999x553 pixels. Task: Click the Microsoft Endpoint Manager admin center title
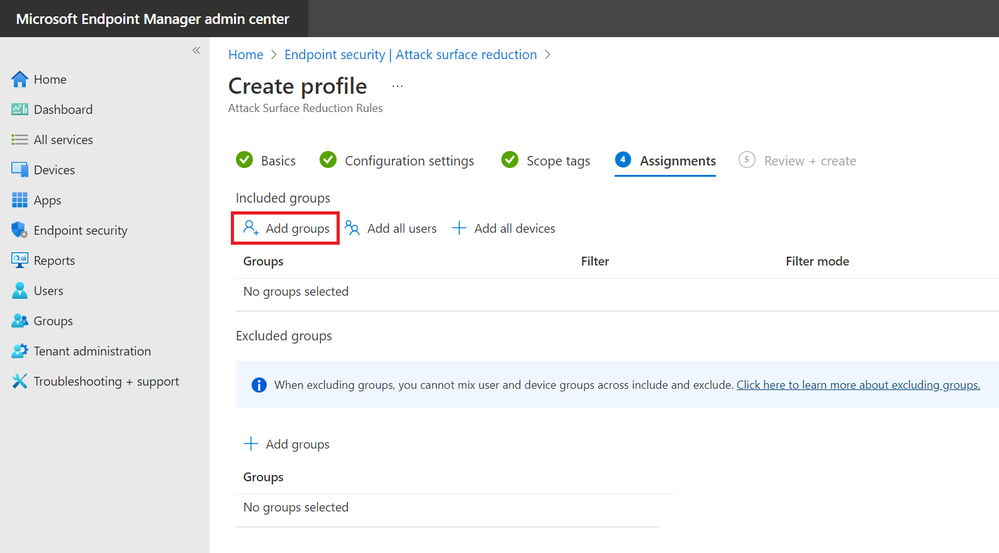point(152,19)
